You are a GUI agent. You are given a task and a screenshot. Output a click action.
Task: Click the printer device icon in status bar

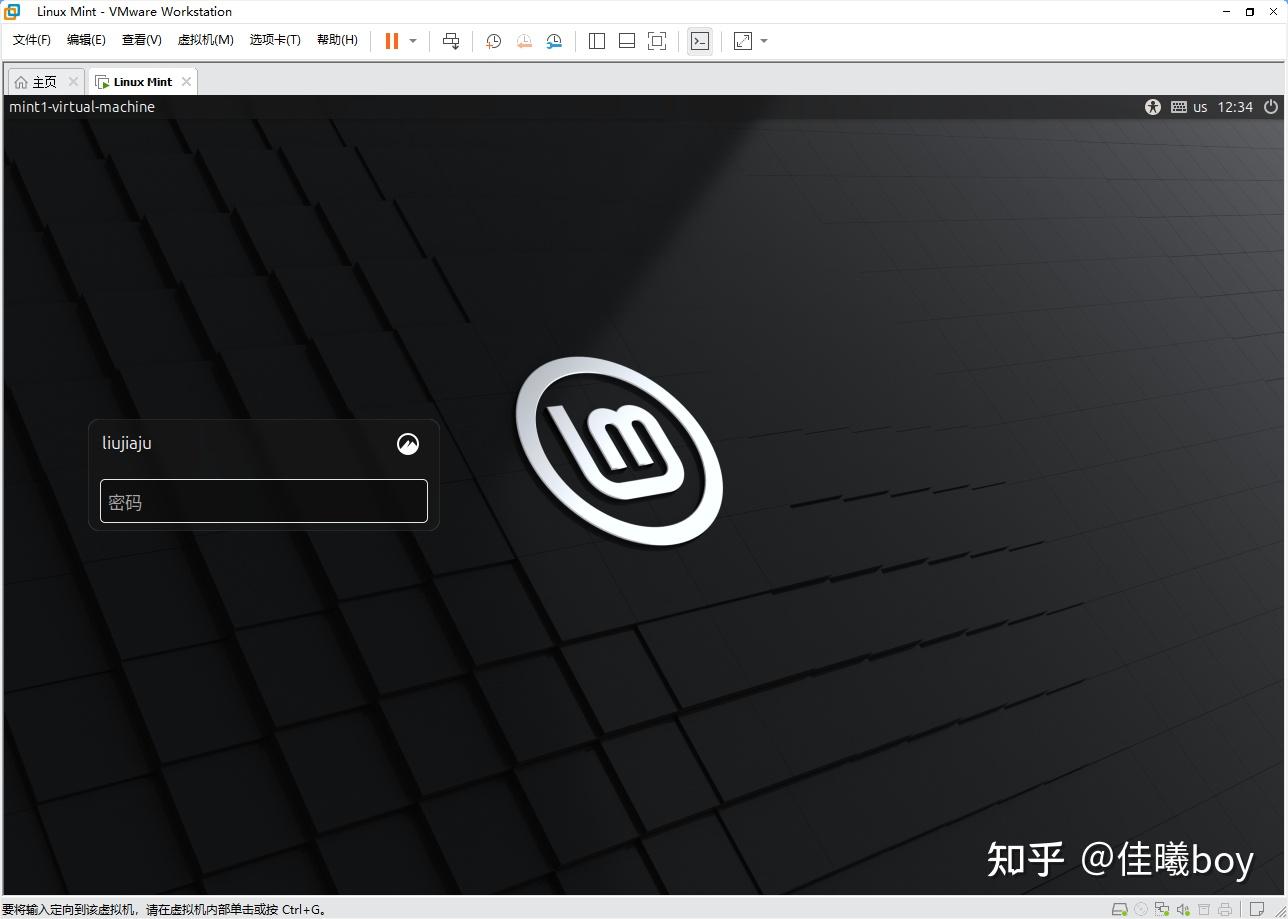[x=1226, y=910]
